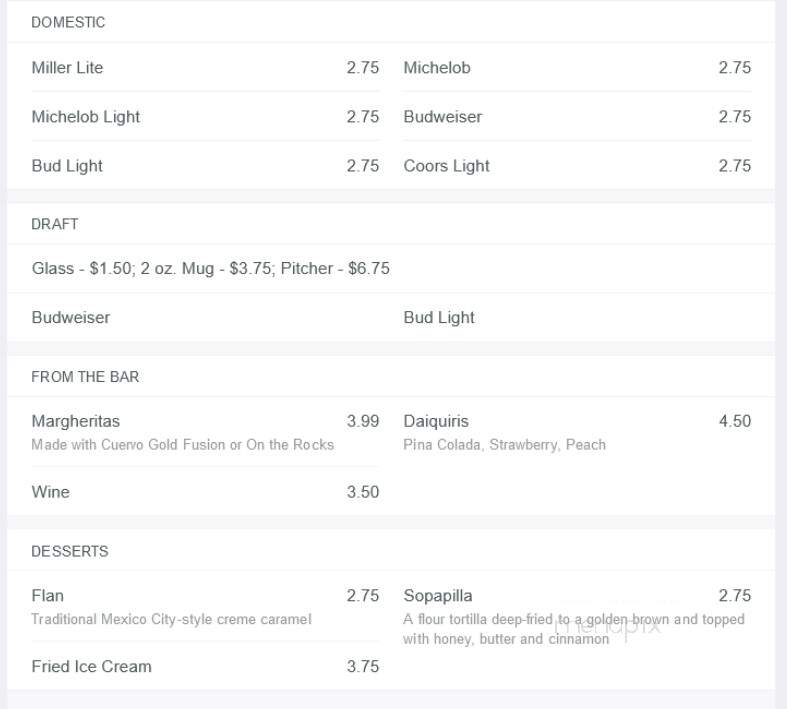The width and height of the screenshot is (787, 709).
Task: Click the Michelob Light item
Action: 205,117
